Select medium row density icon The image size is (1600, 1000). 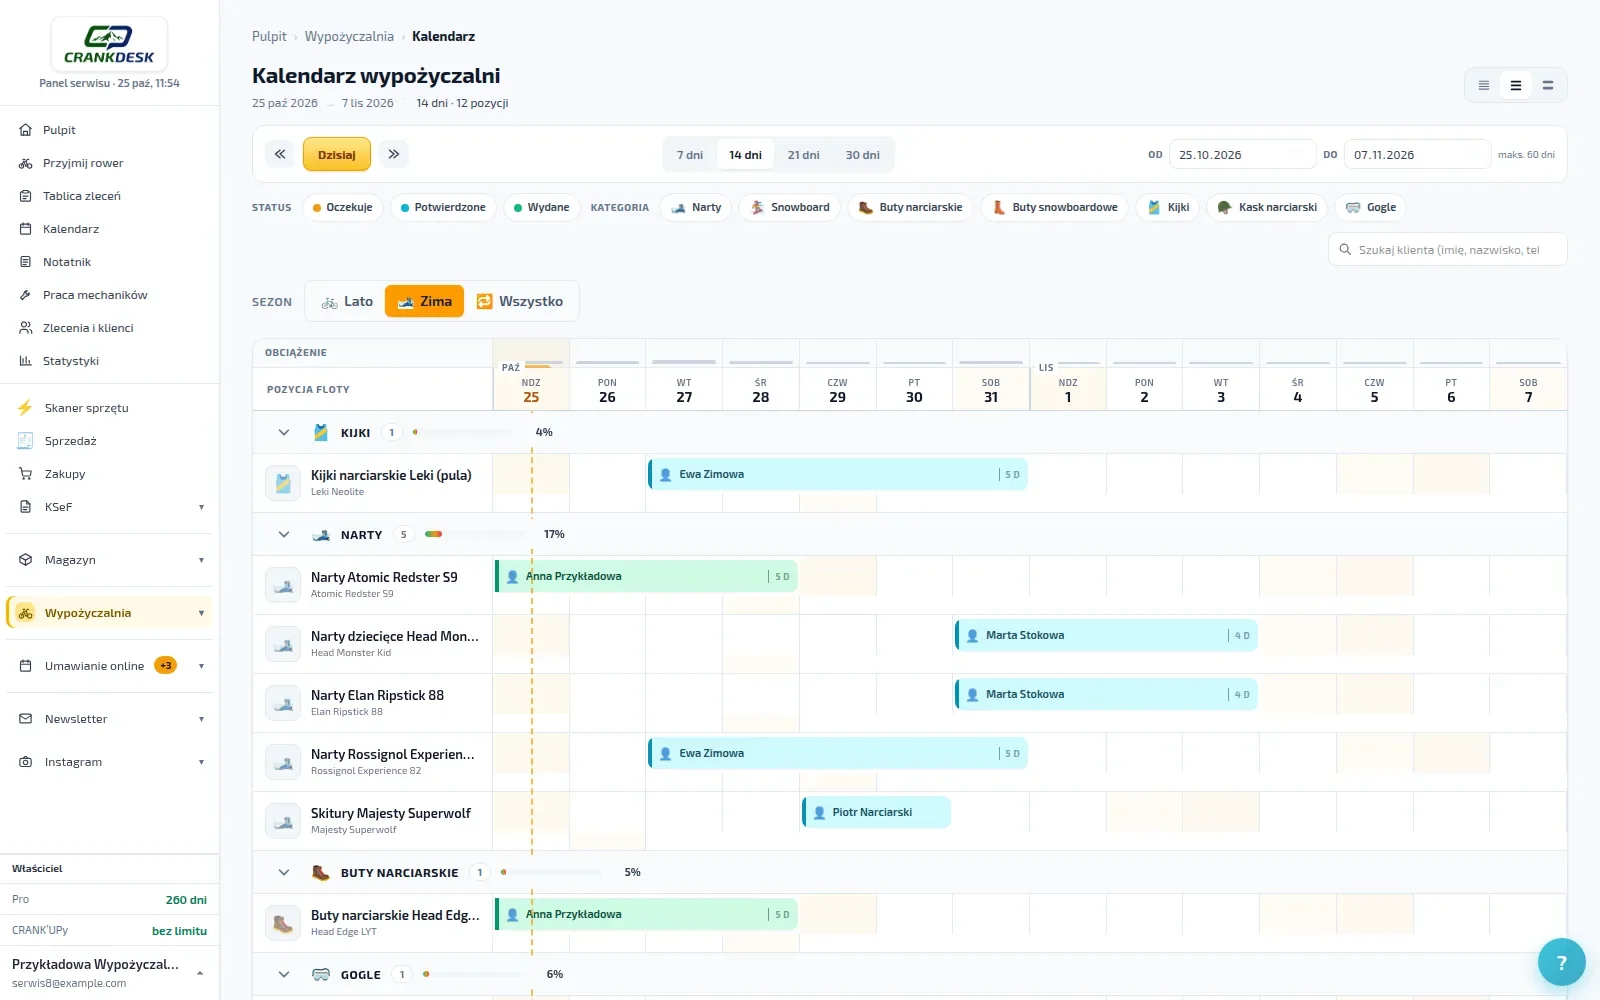[x=1516, y=86]
